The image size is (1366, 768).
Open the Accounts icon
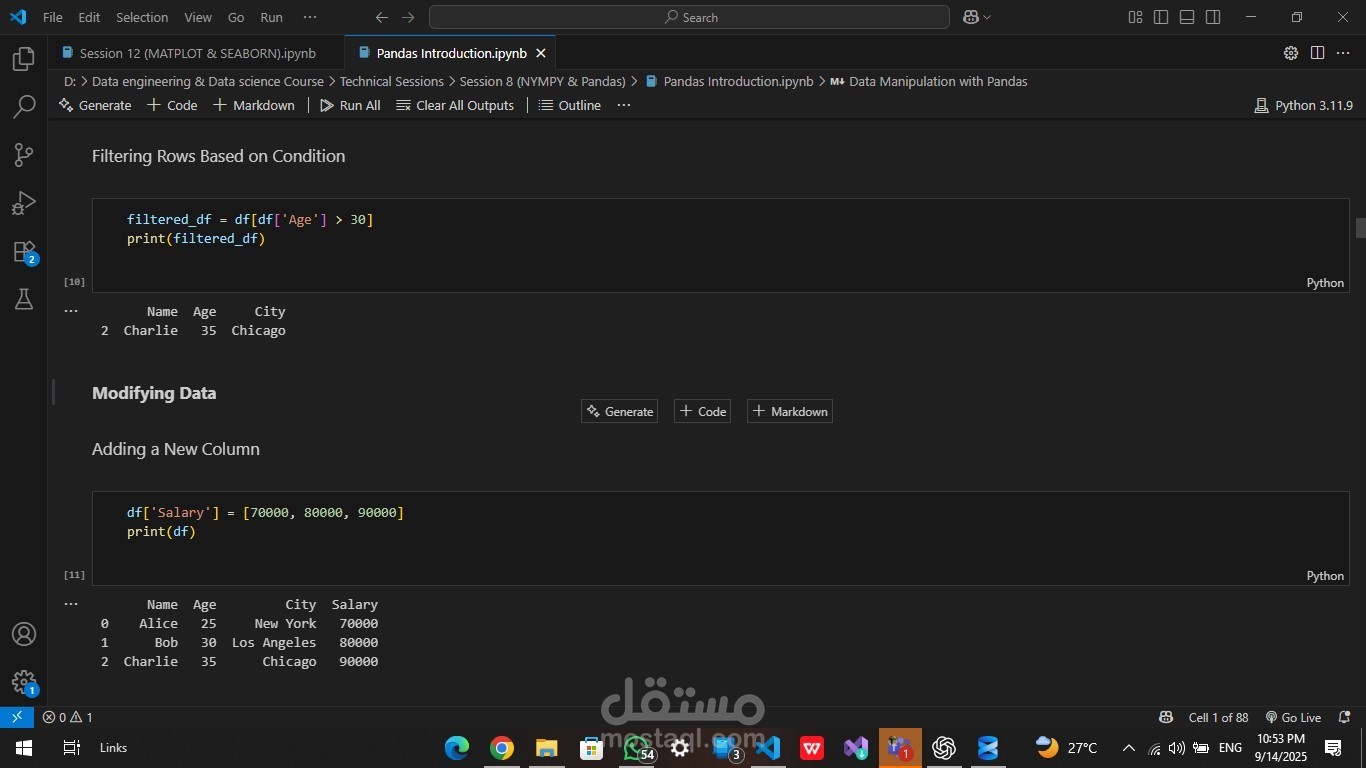[x=24, y=634]
